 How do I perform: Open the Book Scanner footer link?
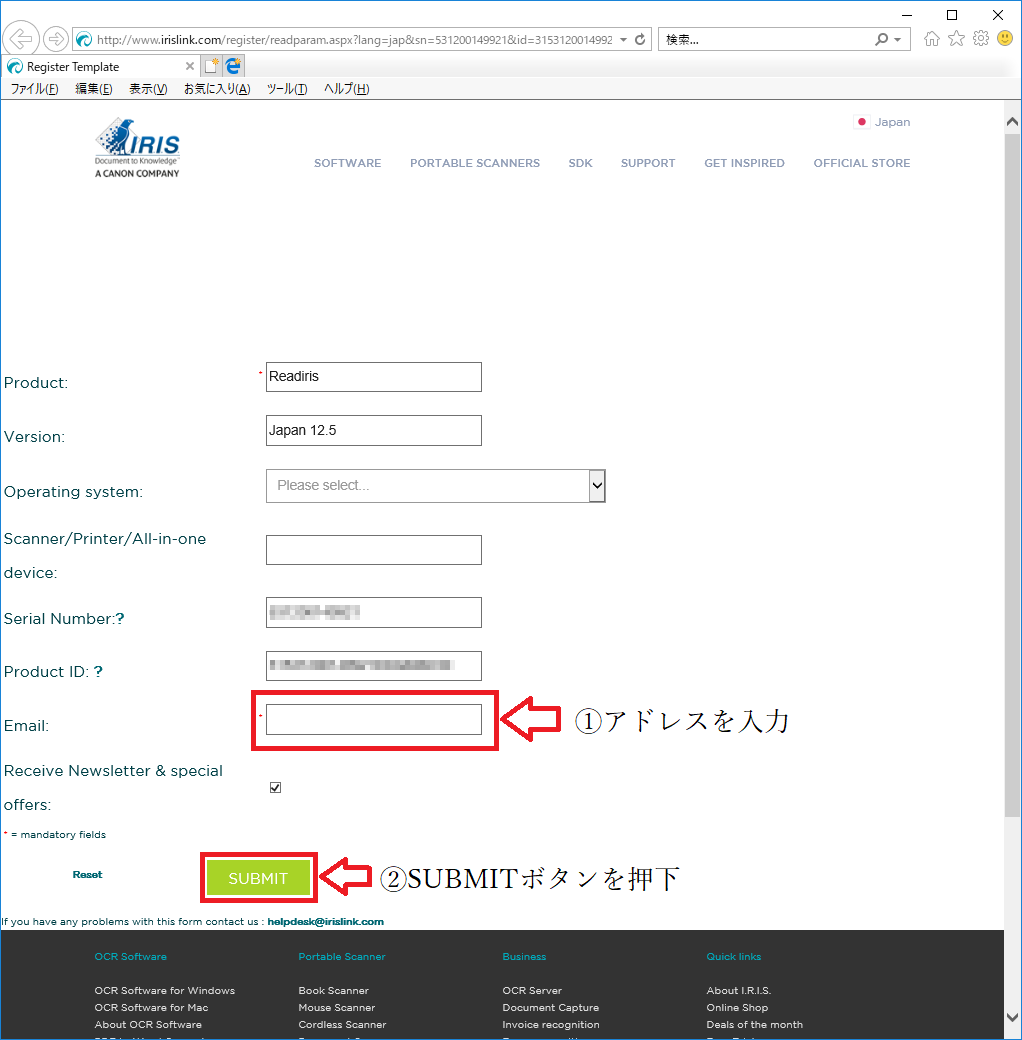pyautogui.click(x=334, y=990)
